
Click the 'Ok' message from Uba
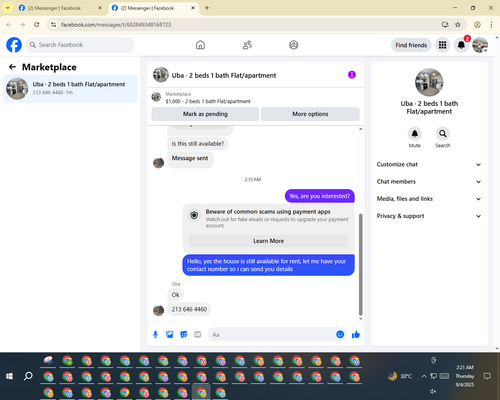coord(175,295)
